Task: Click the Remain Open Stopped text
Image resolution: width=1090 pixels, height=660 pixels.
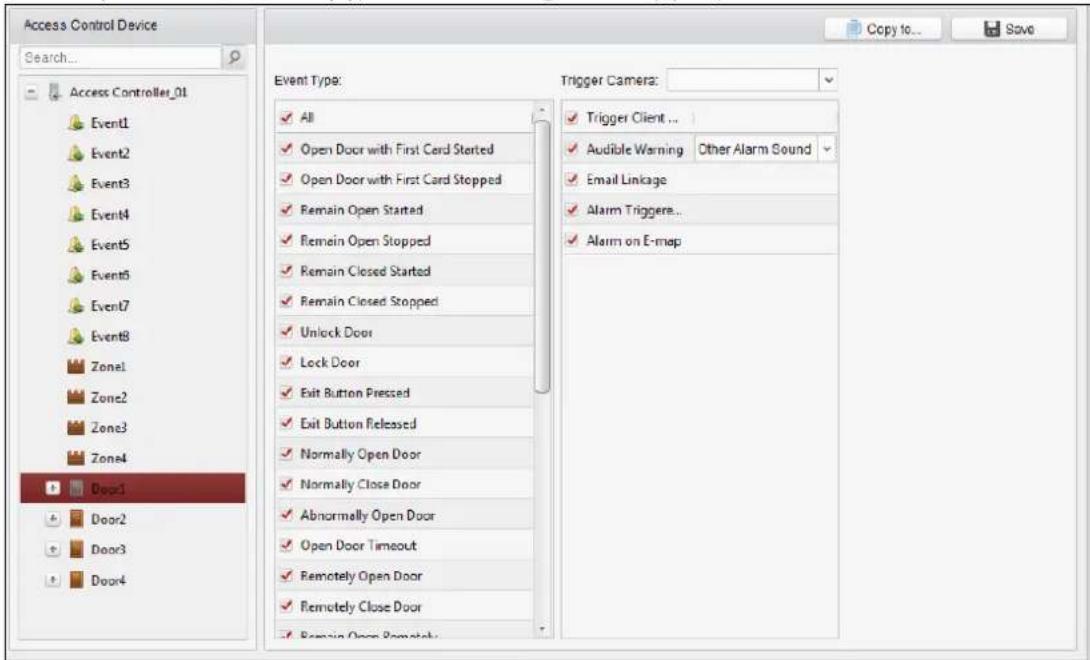Action: [365, 241]
